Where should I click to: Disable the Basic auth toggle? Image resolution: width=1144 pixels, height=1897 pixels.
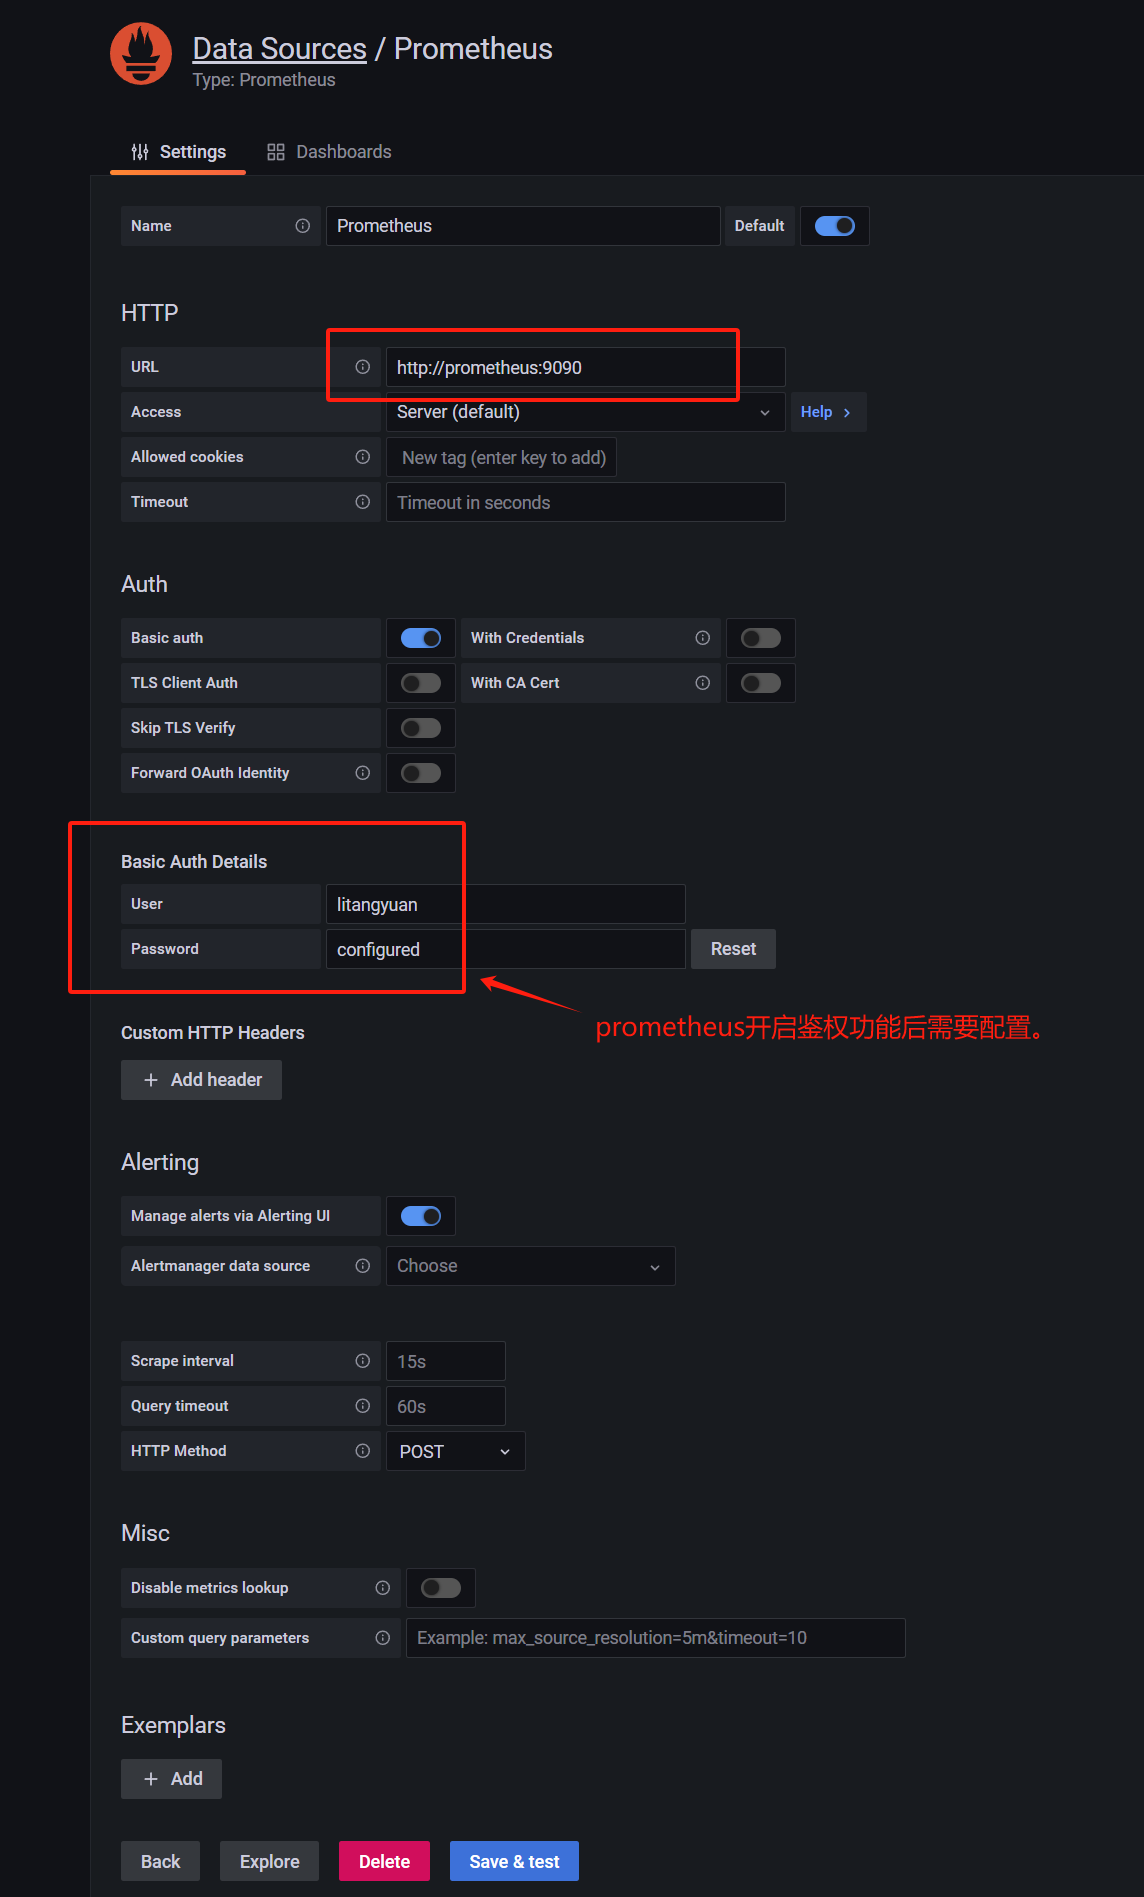421,638
